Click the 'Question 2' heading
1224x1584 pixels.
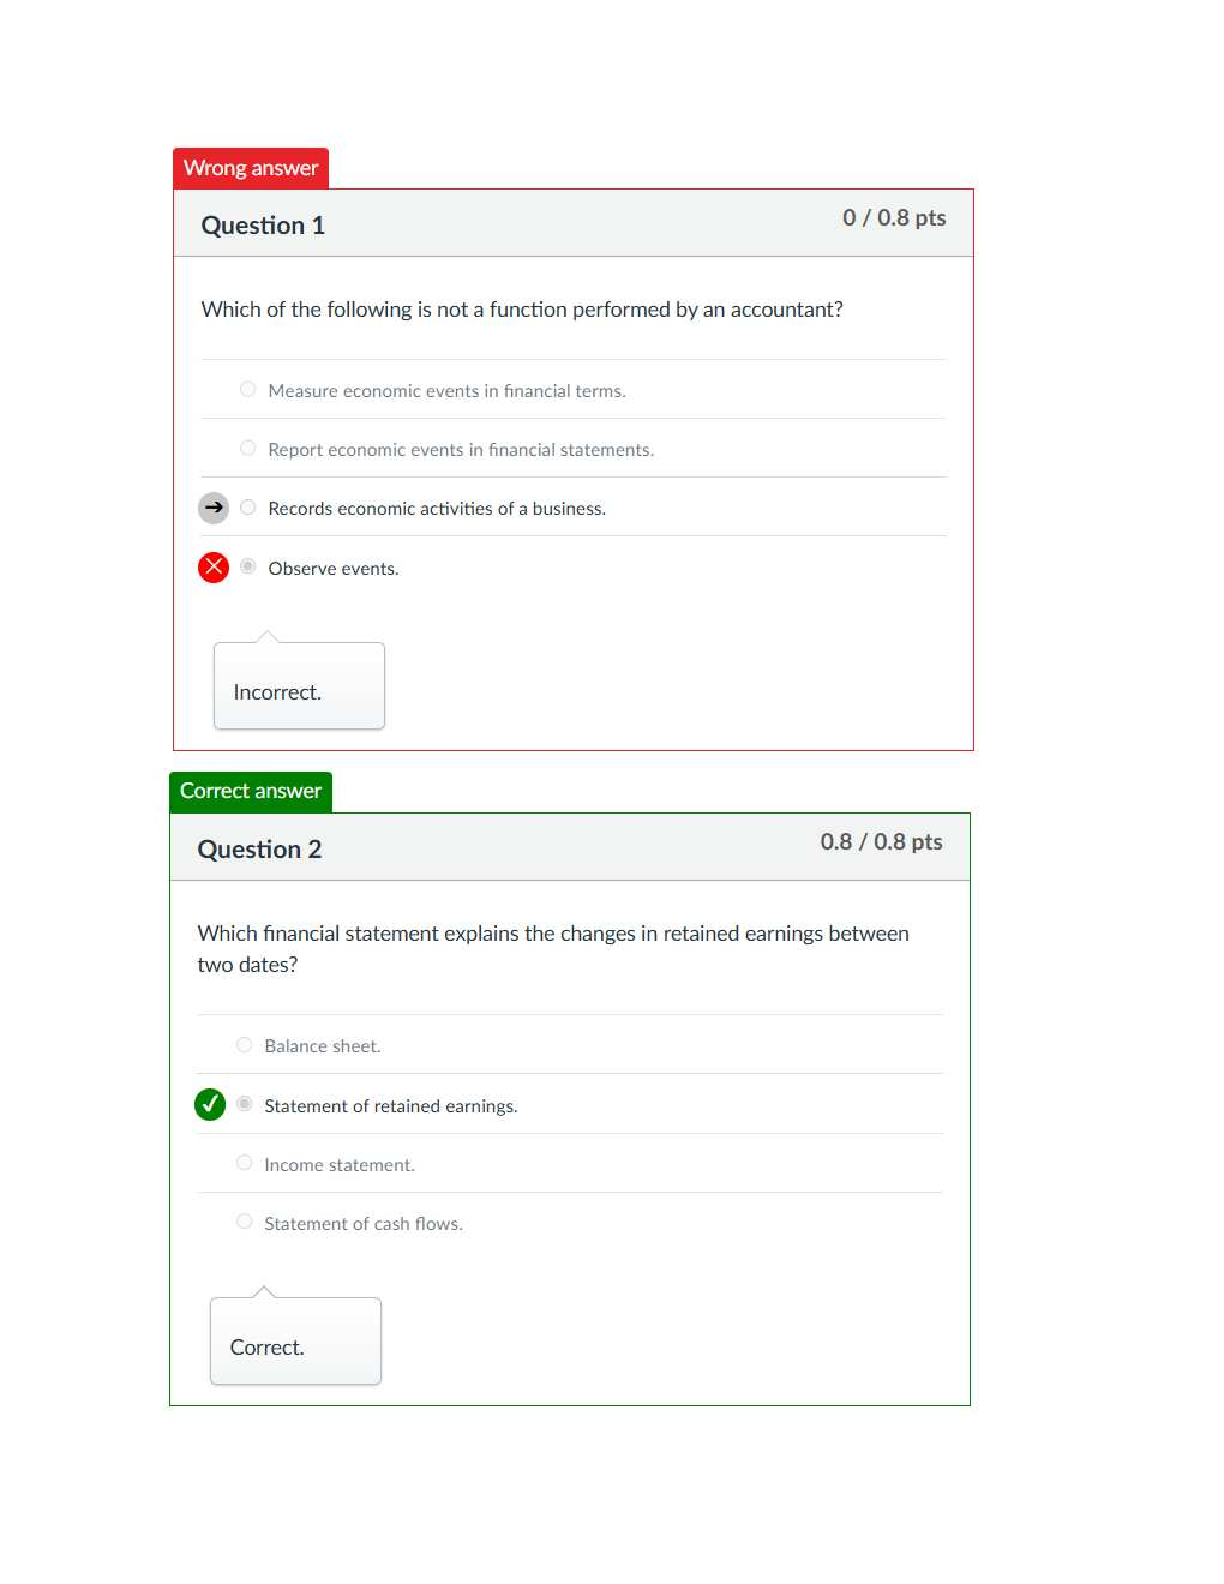tap(259, 849)
